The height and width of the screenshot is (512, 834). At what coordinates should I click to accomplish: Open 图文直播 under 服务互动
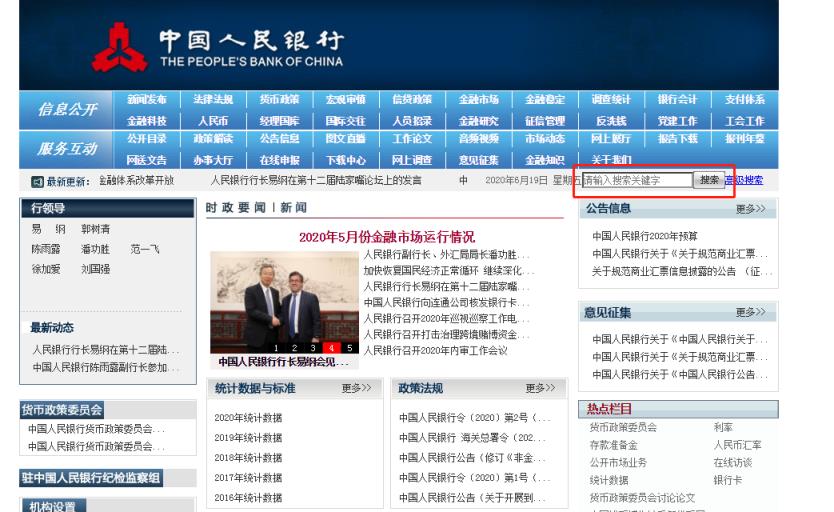pos(346,139)
